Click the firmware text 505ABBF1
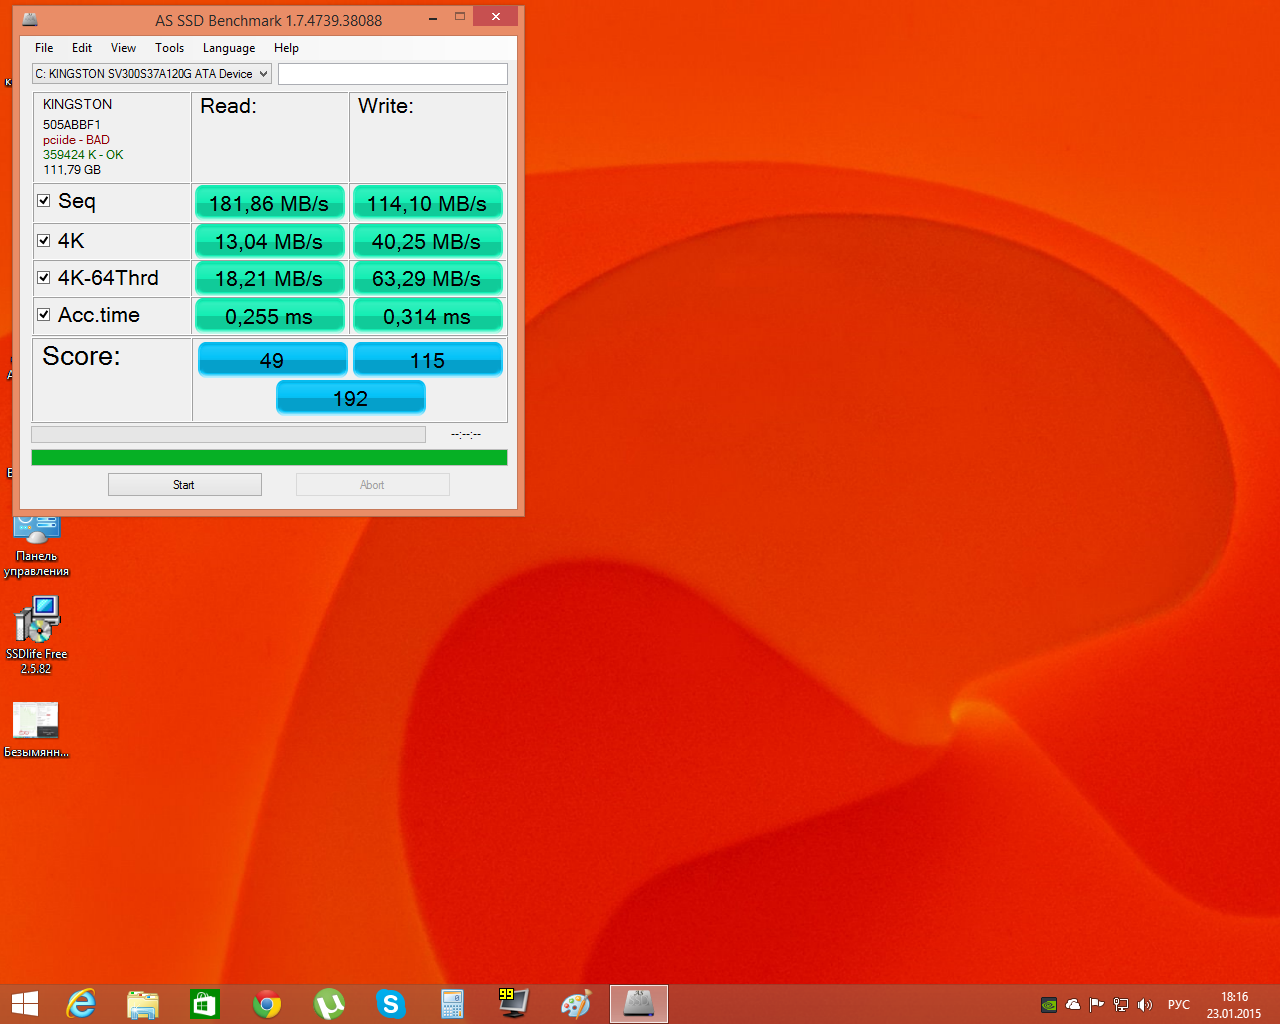Screen dimensions: 1280x1024 (72, 125)
